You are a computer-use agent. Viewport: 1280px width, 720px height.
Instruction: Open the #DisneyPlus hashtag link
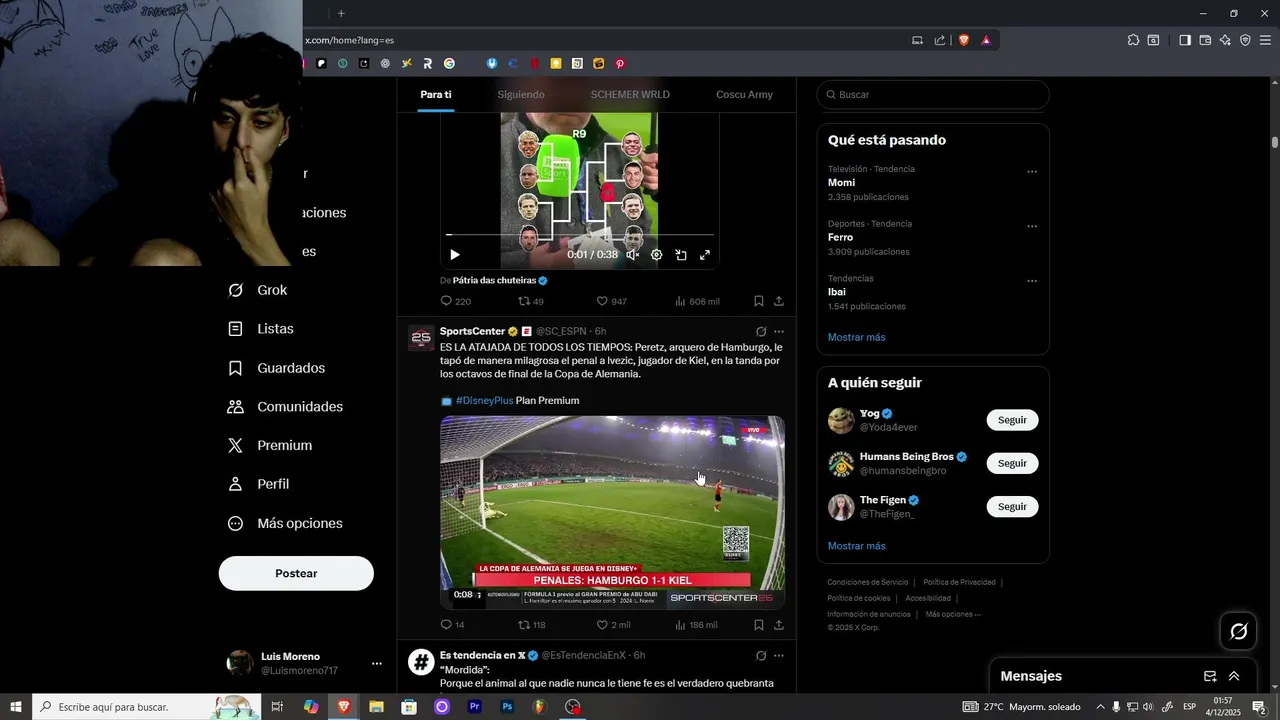point(484,401)
